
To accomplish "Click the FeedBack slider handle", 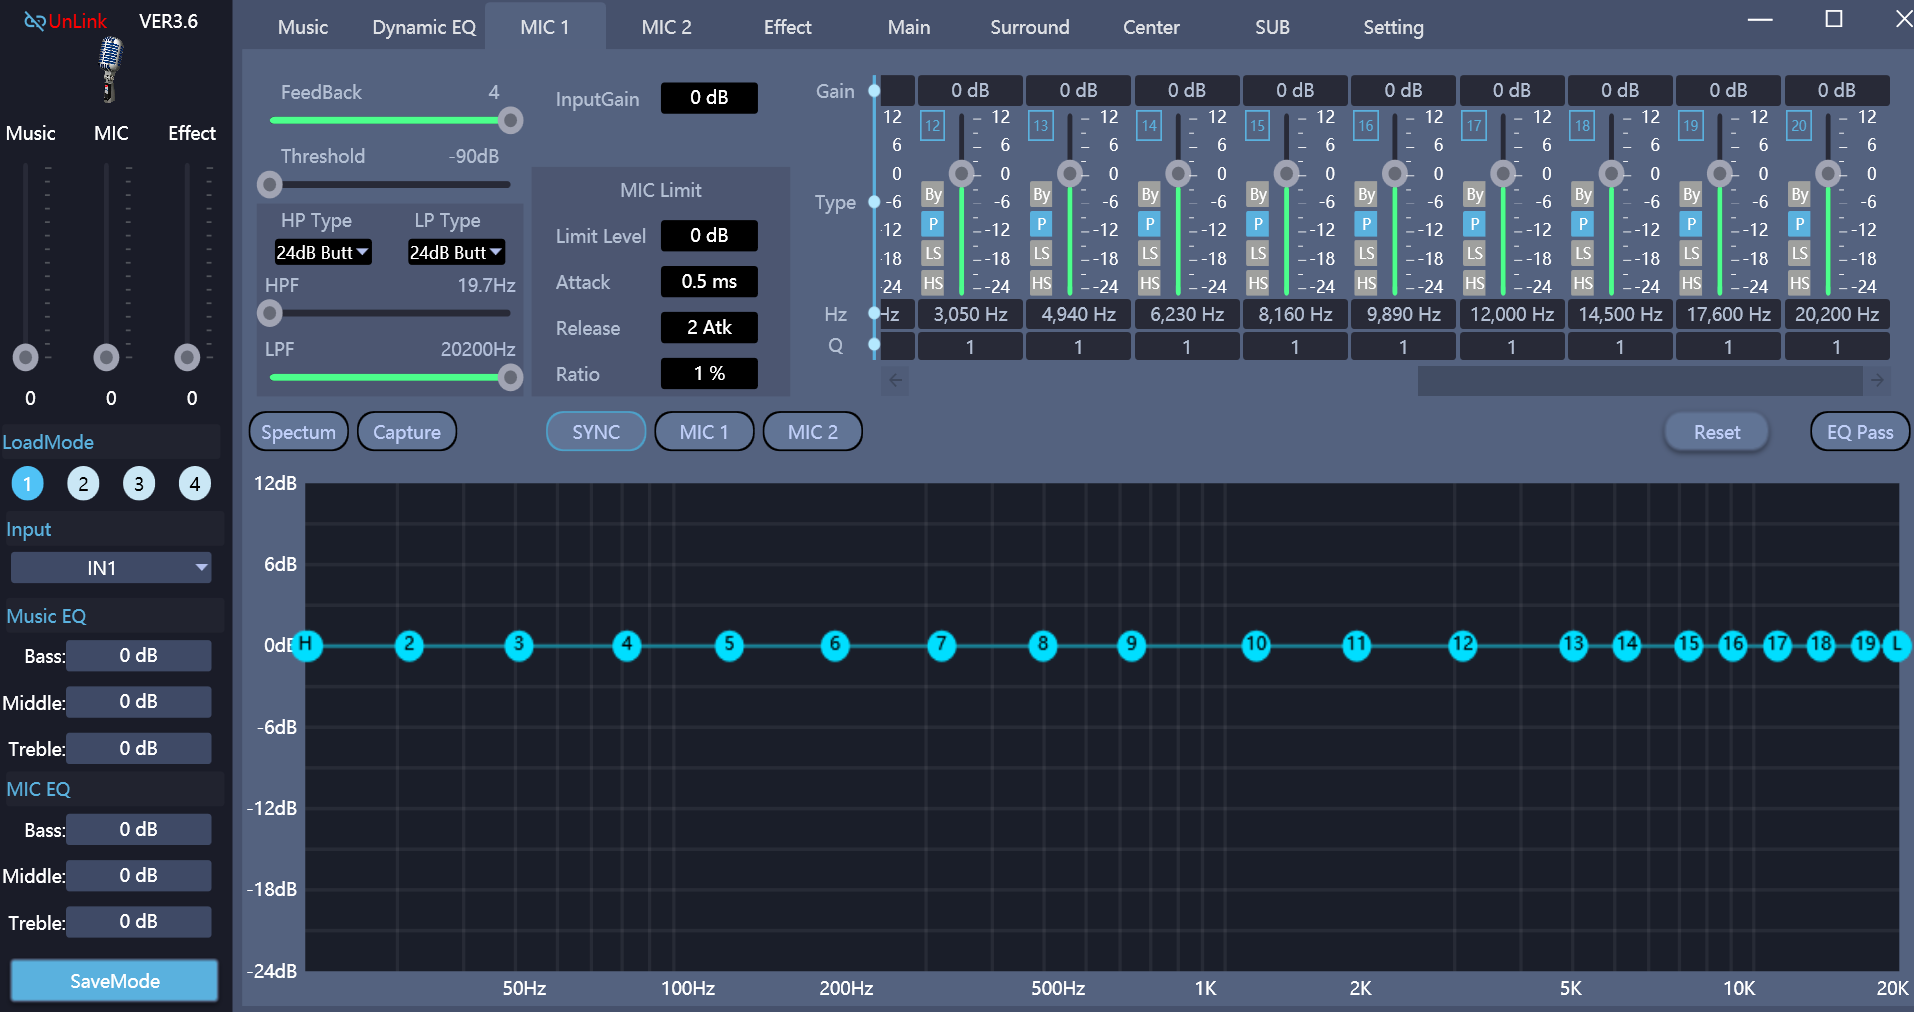I will pyautogui.click(x=510, y=121).
